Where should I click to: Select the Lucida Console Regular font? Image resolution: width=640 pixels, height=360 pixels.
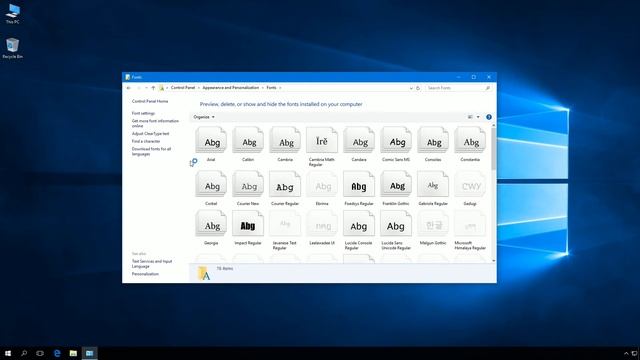(359, 224)
